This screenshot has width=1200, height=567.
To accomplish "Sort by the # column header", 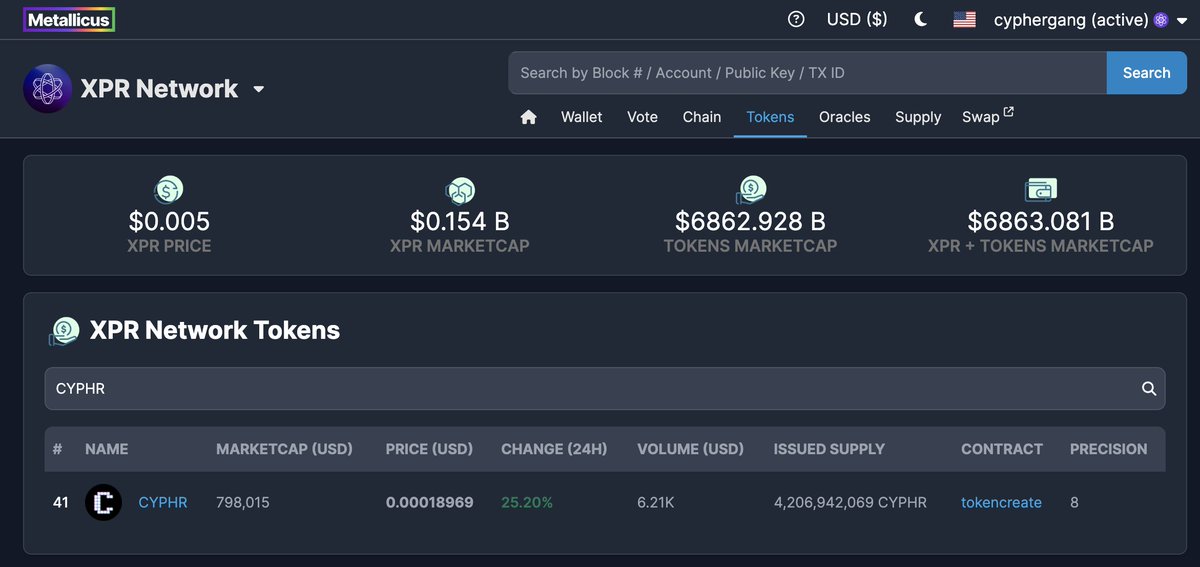I will pos(57,449).
